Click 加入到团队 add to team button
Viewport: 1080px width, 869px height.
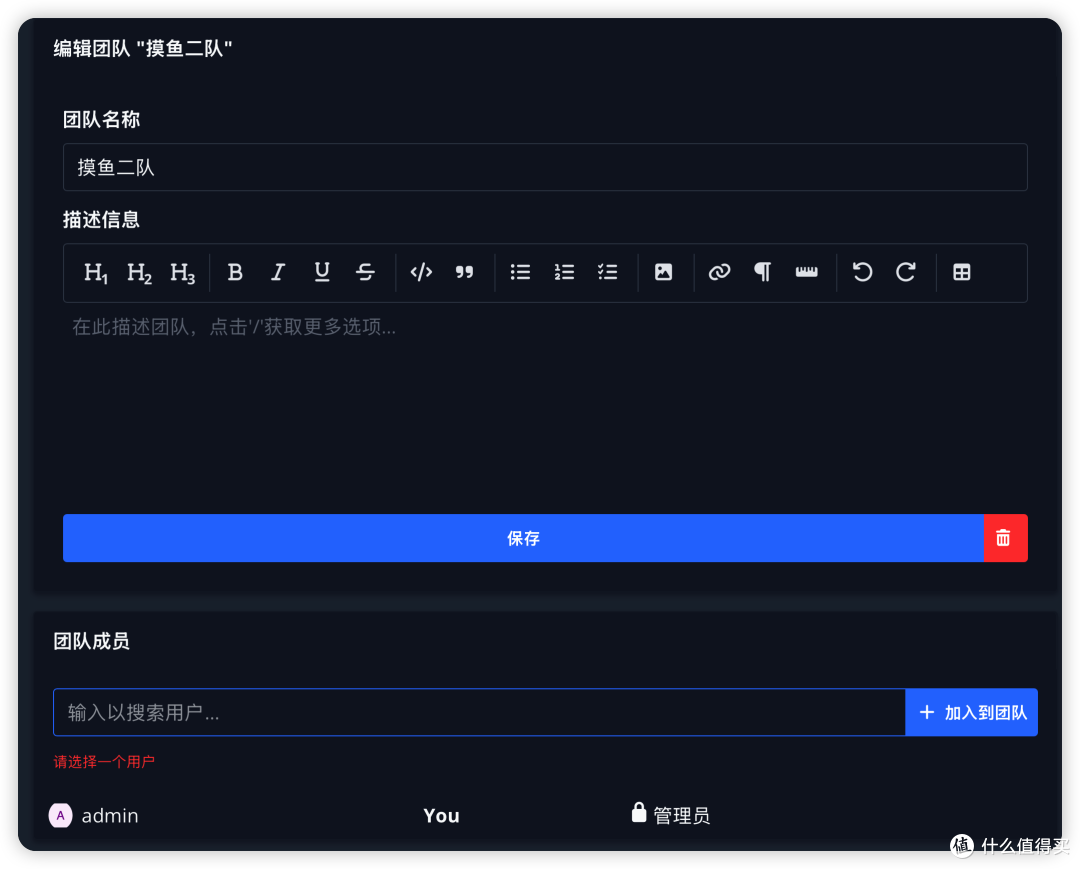click(x=971, y=712)
